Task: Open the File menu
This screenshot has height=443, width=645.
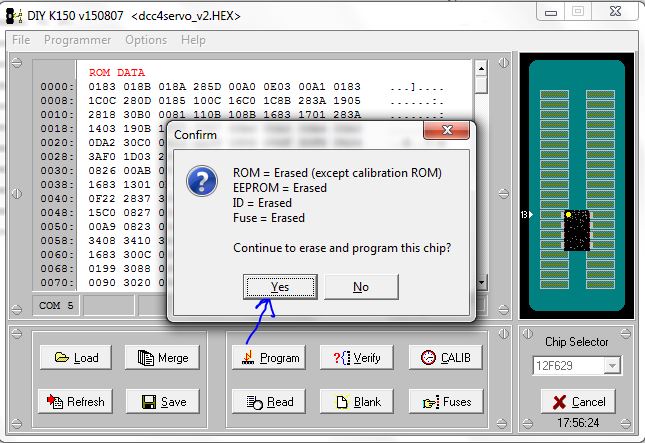Action: tap(21, 40)
